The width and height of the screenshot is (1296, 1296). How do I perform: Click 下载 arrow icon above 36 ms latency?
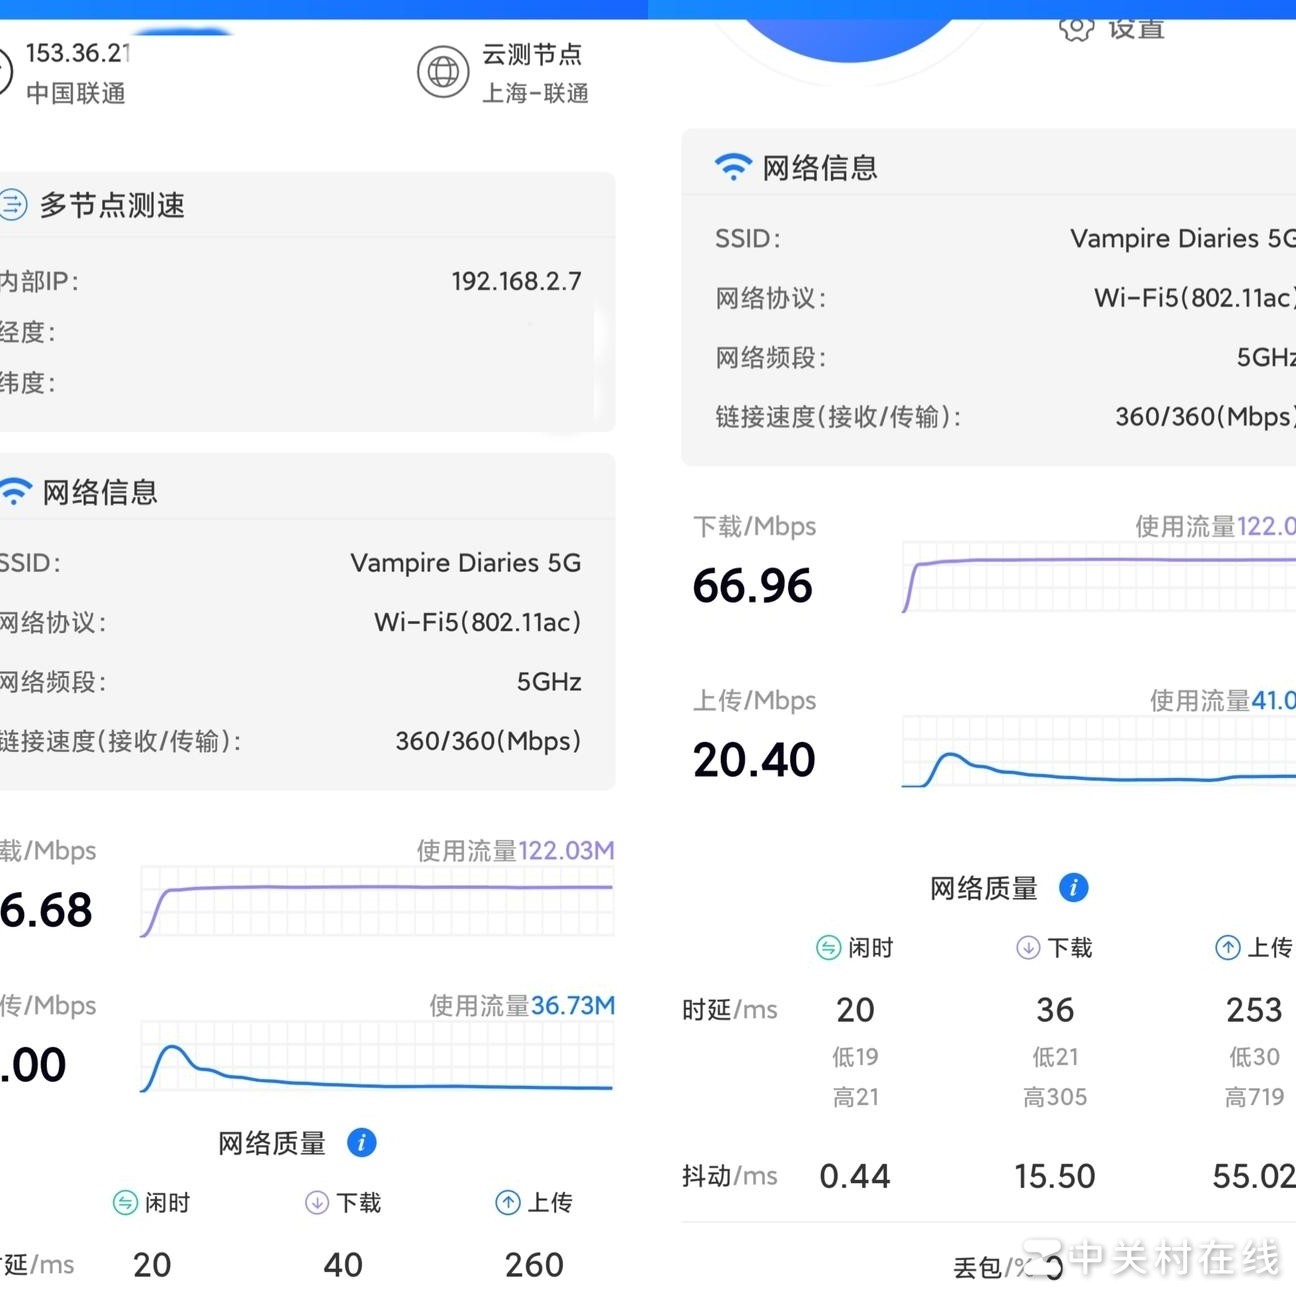(1028, 947)
